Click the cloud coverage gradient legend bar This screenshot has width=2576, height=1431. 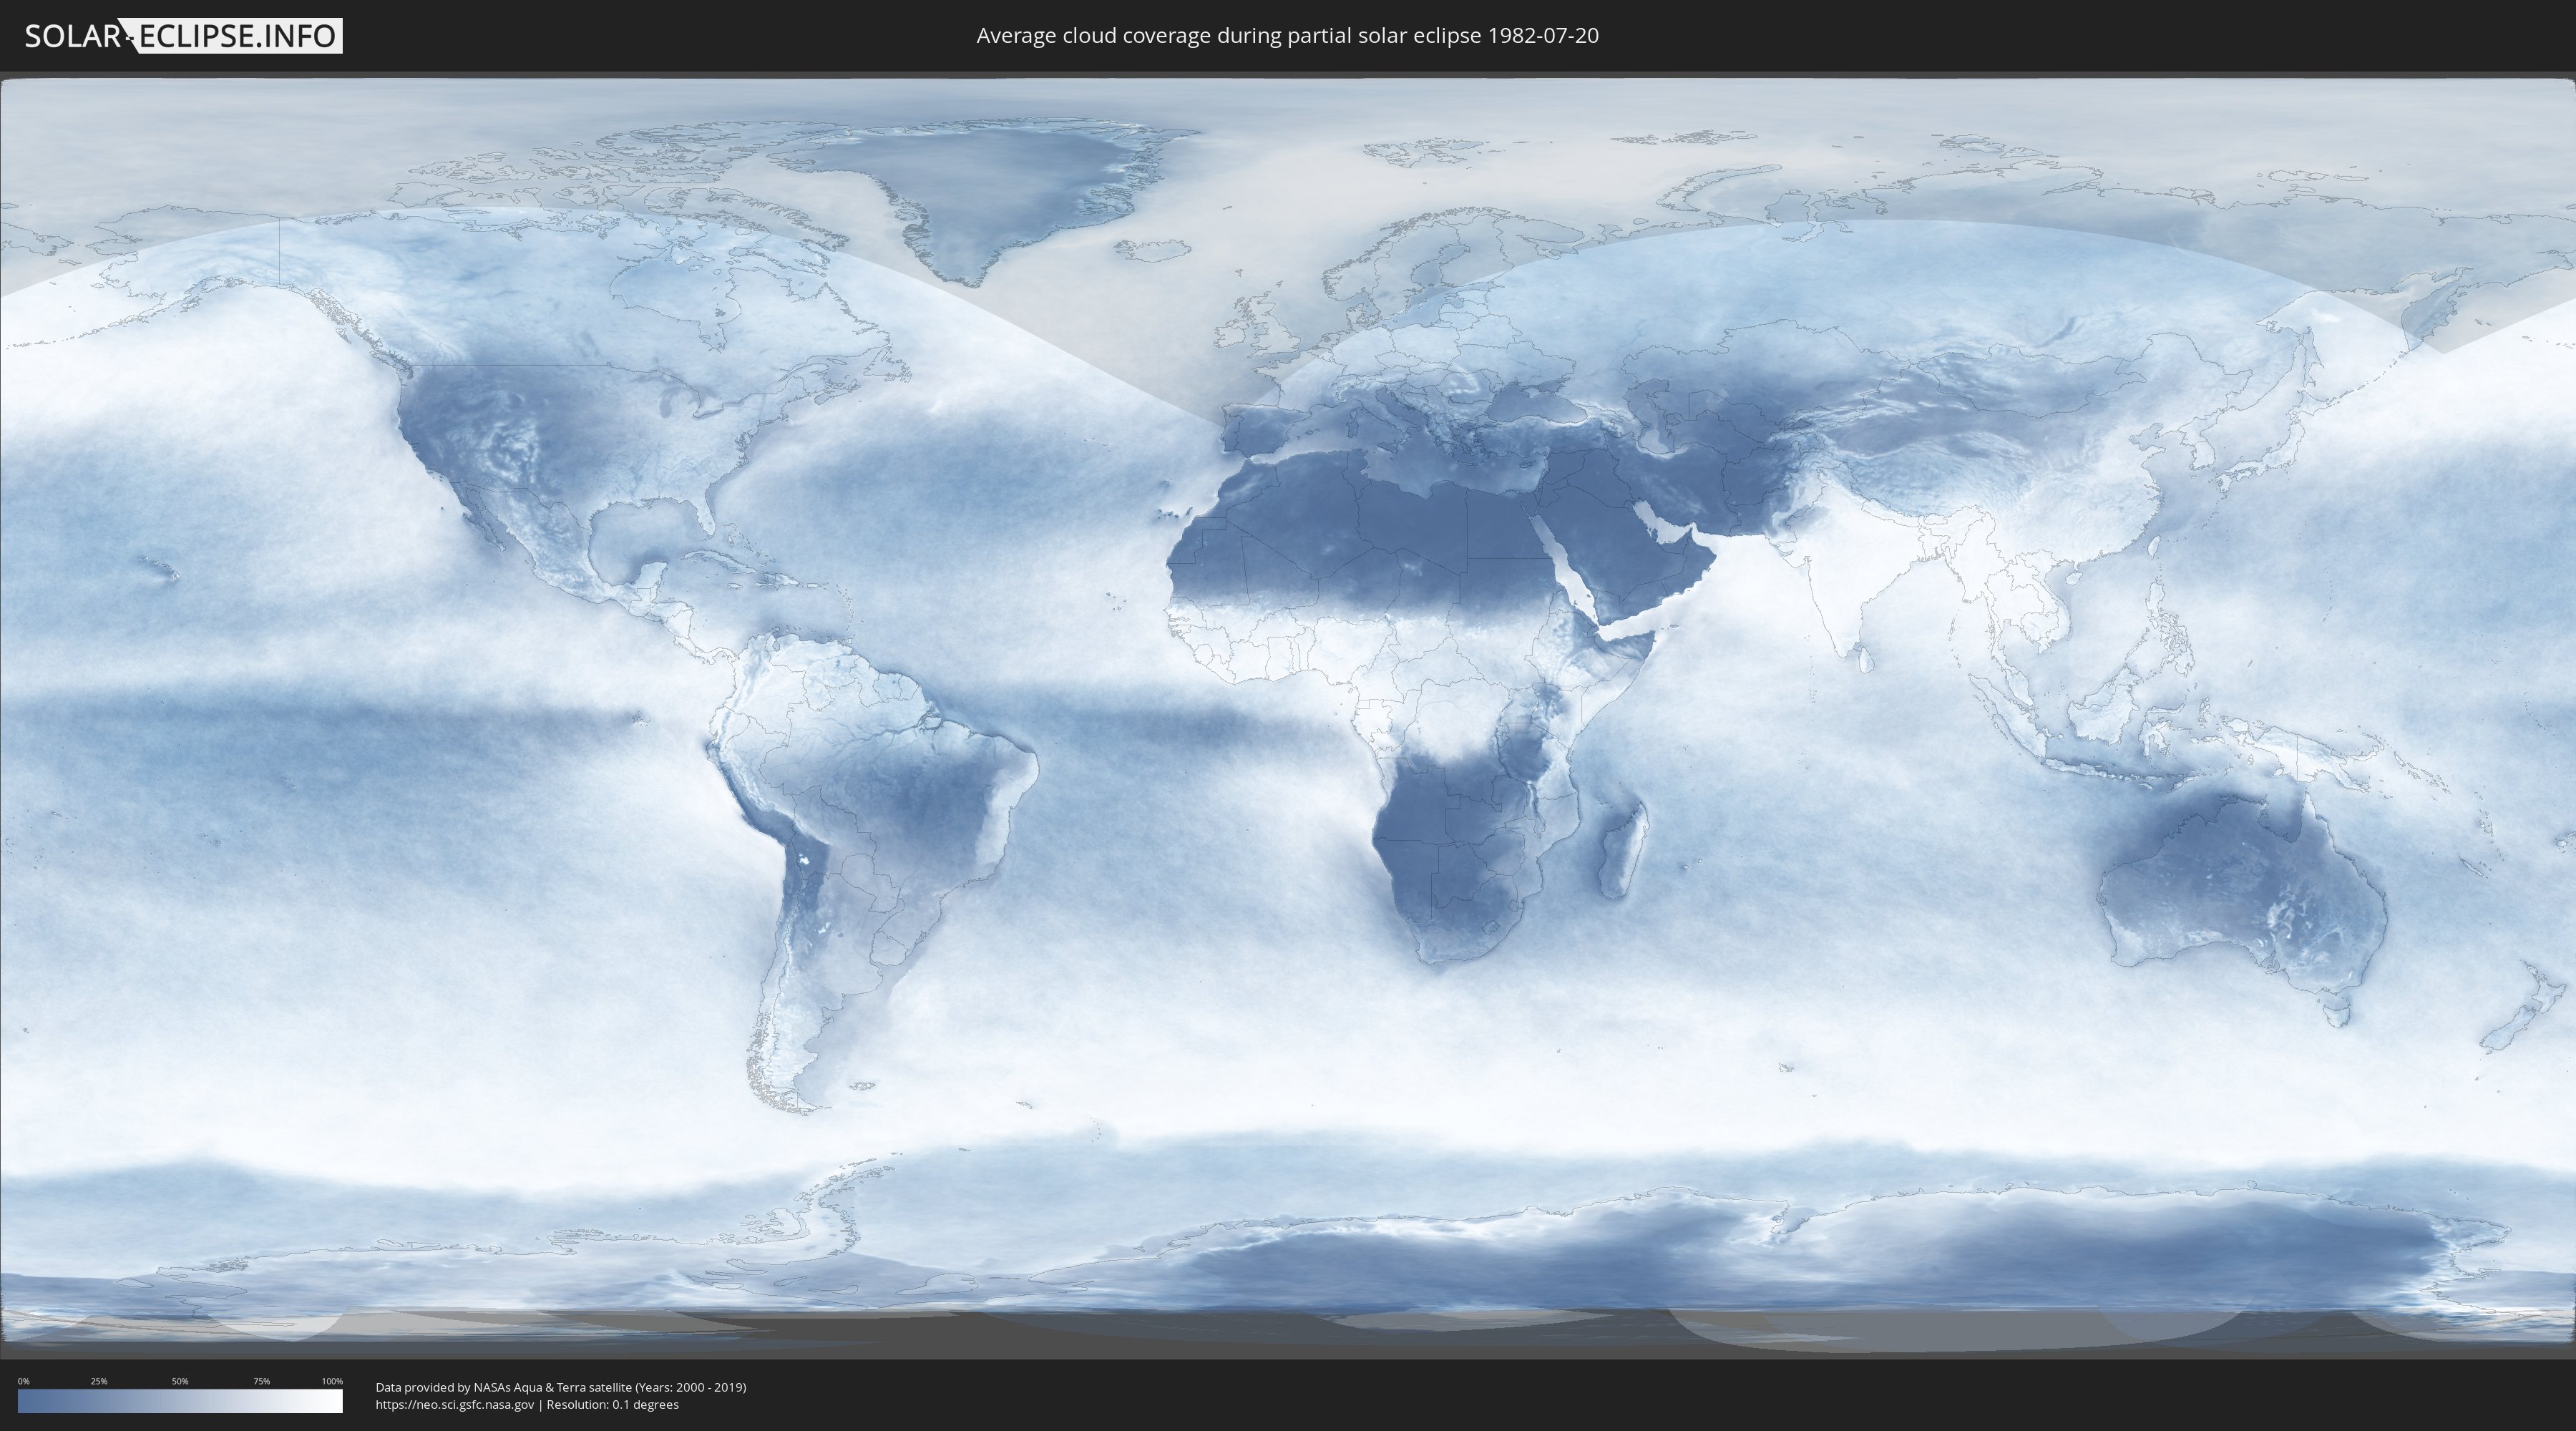tap(180, 1401)
